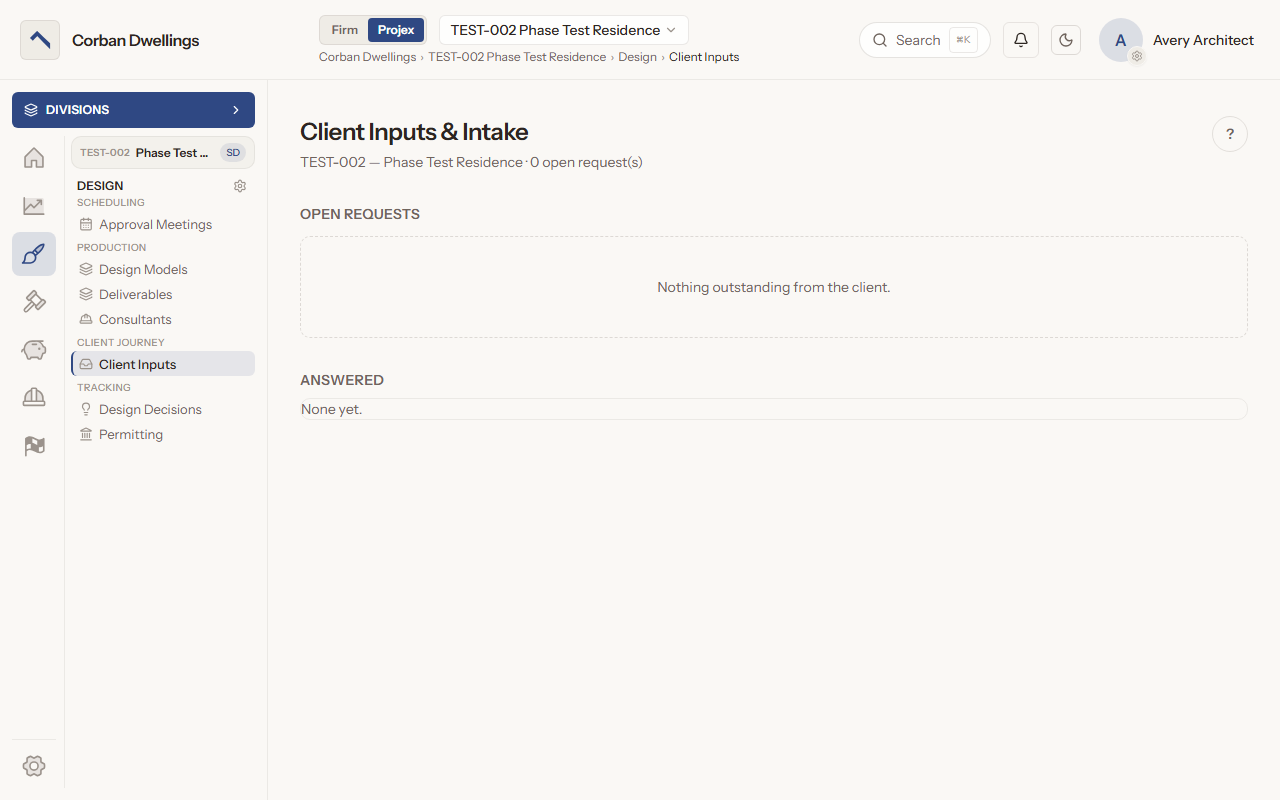Click the calendar icon beside Approval Meetings
Image resolution: width=1280 pixels, height=800 pixels.
tap(86, 225)
